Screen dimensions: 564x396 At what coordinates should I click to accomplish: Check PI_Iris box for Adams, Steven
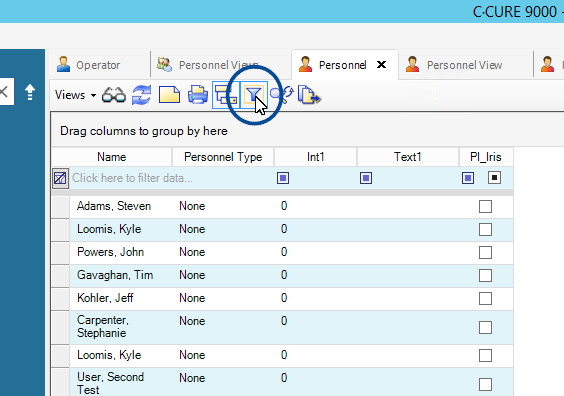point(485,206)
